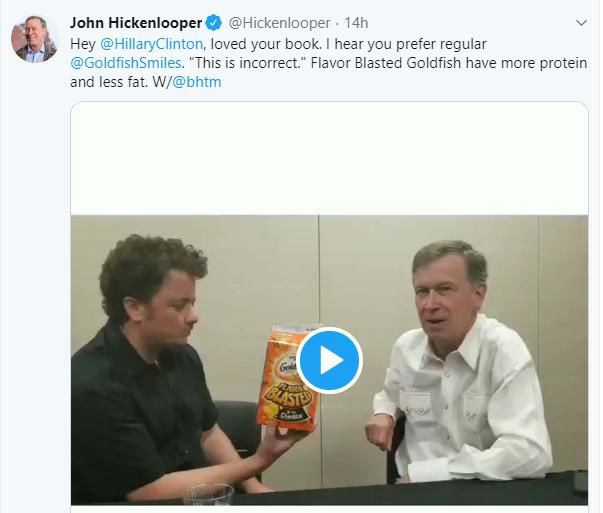Screen dimensions: 603x513
Task: Click the glass on the table in the video
Action: (x=208, y=494)
